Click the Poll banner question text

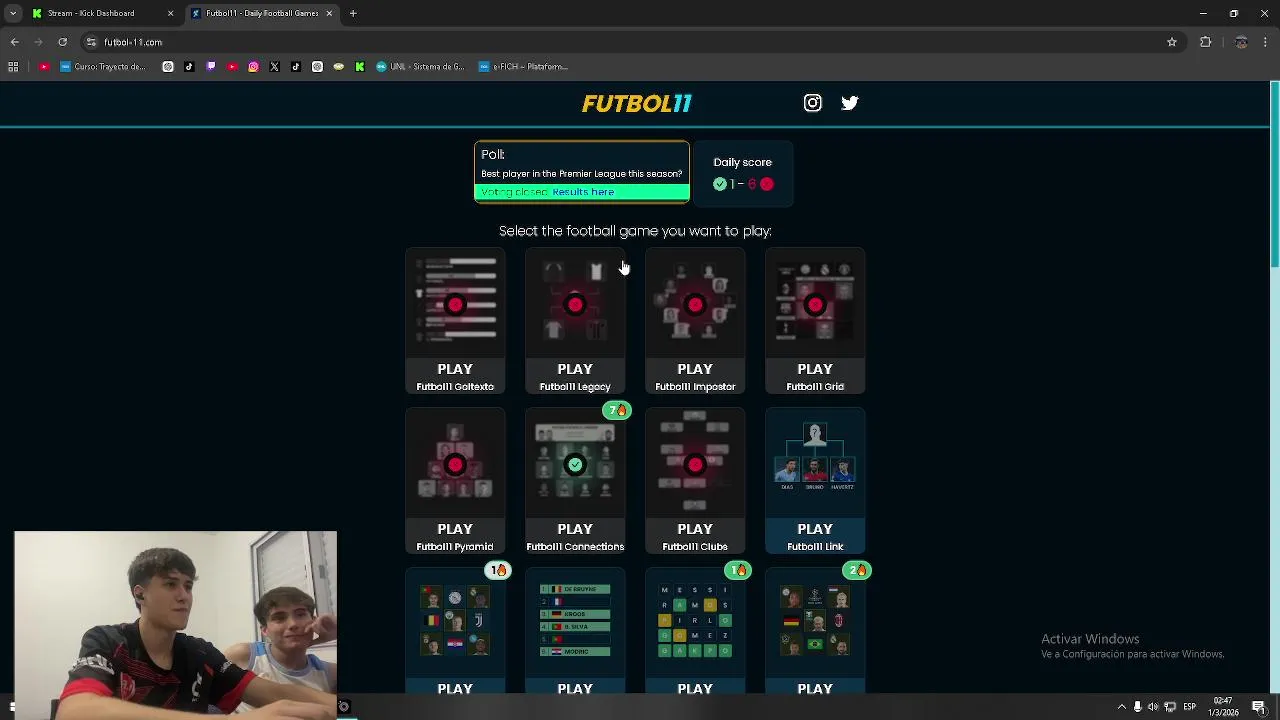581,174
